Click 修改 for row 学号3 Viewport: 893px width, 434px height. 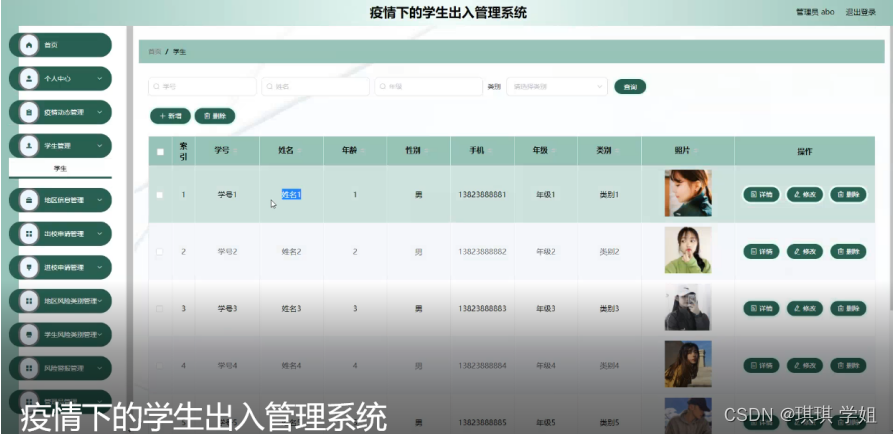805,308
